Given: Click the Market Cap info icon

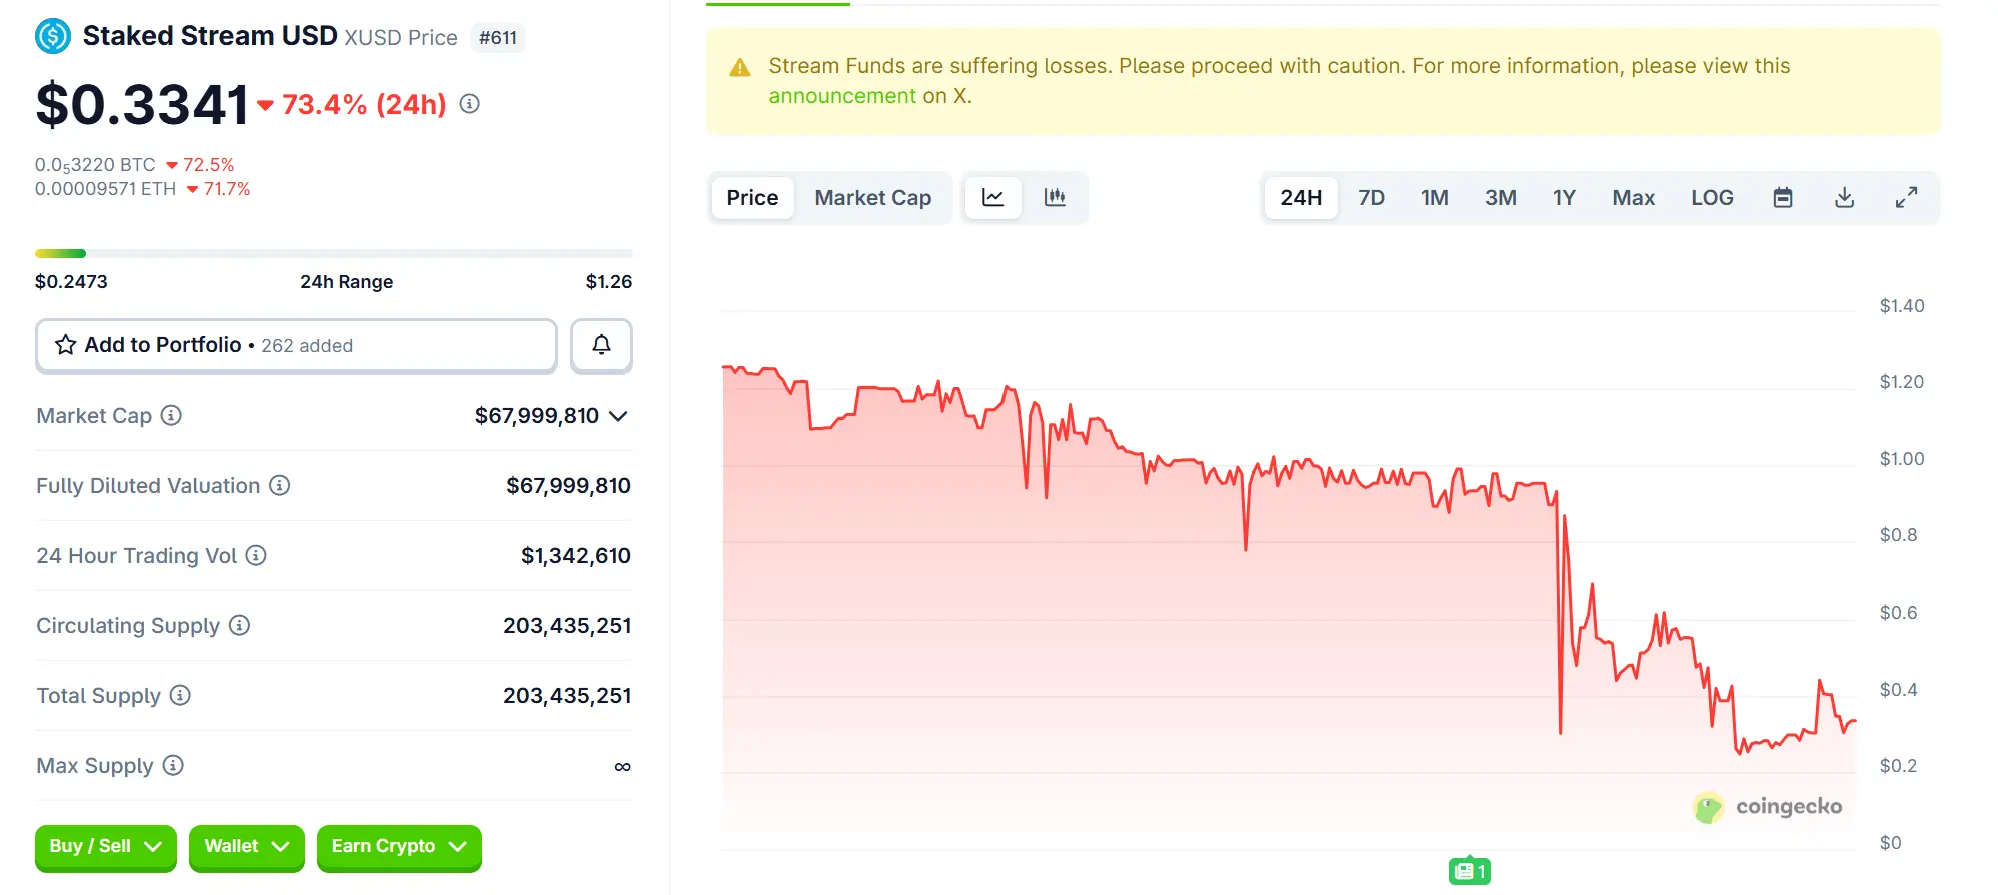Looking at the screenshot, I should pos(172,416).
